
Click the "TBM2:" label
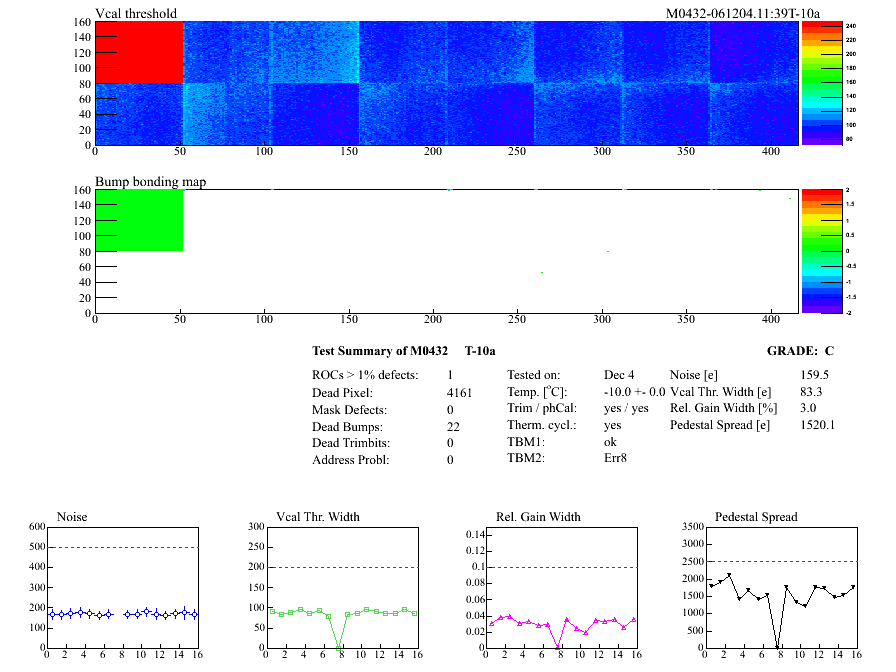tap(526, 458)
